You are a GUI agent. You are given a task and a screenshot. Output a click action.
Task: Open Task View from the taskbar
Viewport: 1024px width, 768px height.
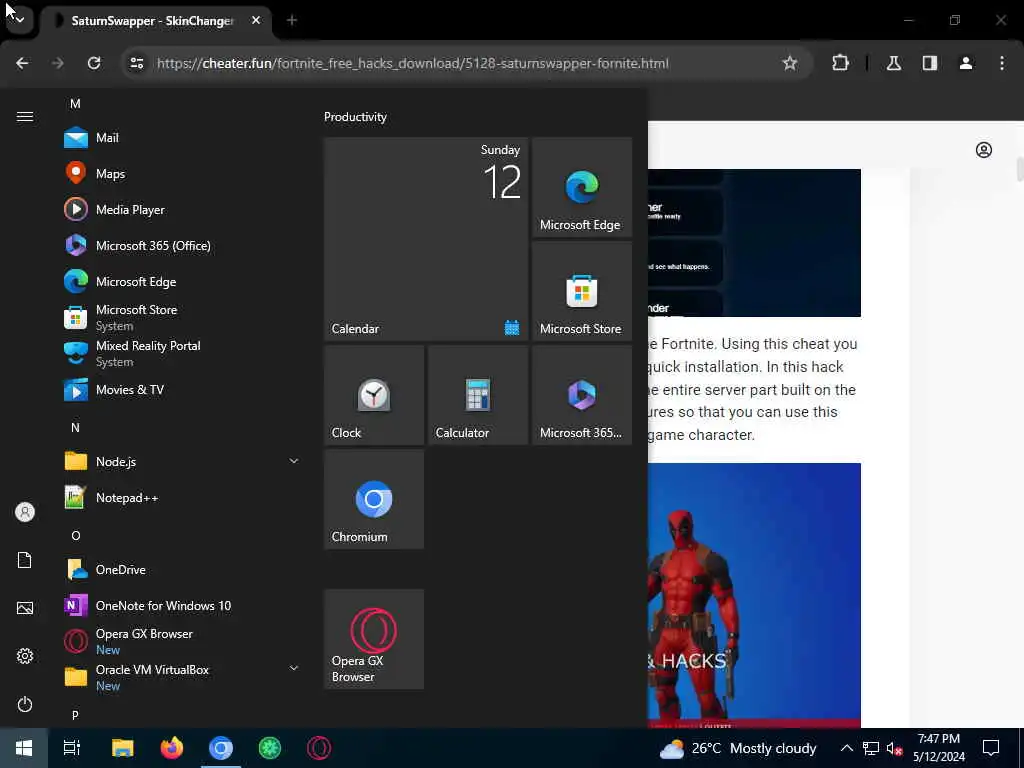(x=72, y=748)
